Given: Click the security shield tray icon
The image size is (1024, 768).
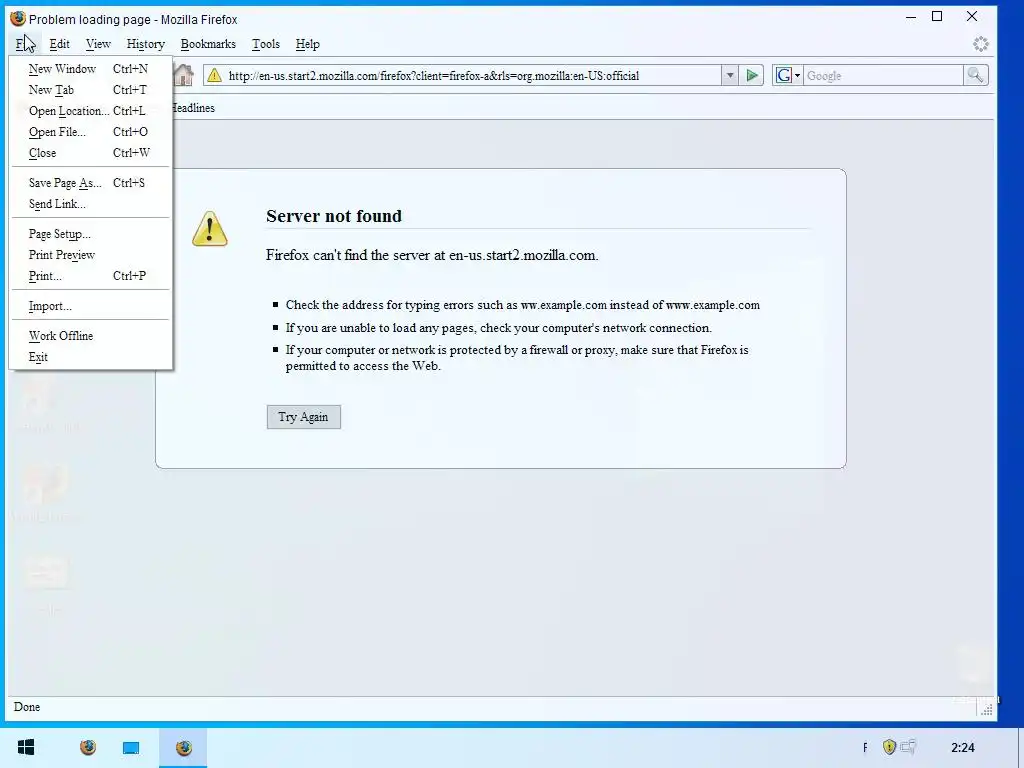Looking at the screenshot, I should [889, 746].
